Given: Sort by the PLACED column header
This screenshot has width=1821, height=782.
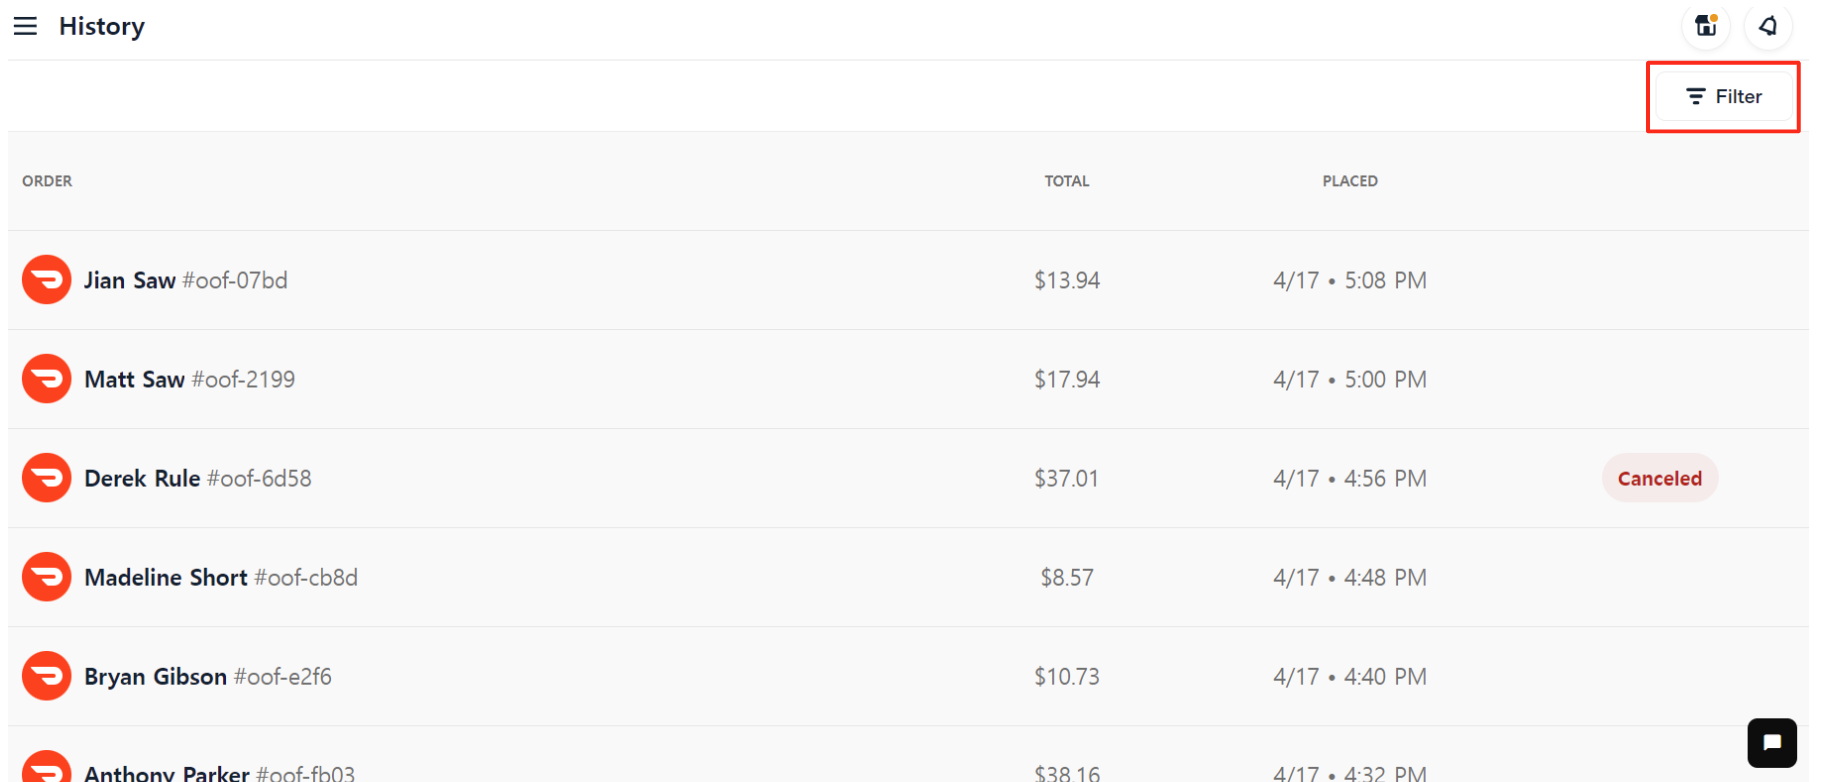Looking at the screenshot, I should (1350, 181).
